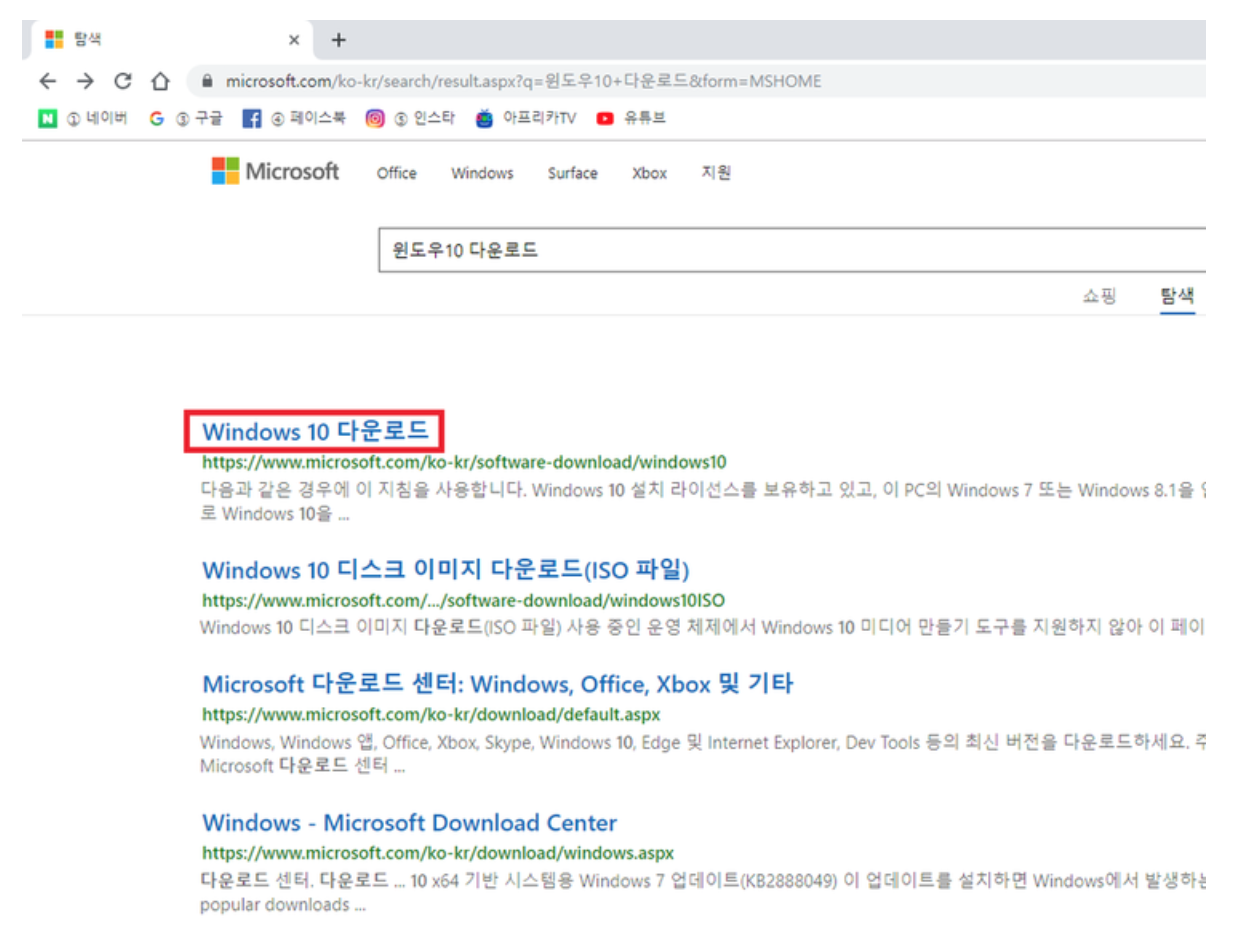Click the software-download/windows10ISO green URL
This screenshot has width=1242, height=948.
(x=463, y=600)
